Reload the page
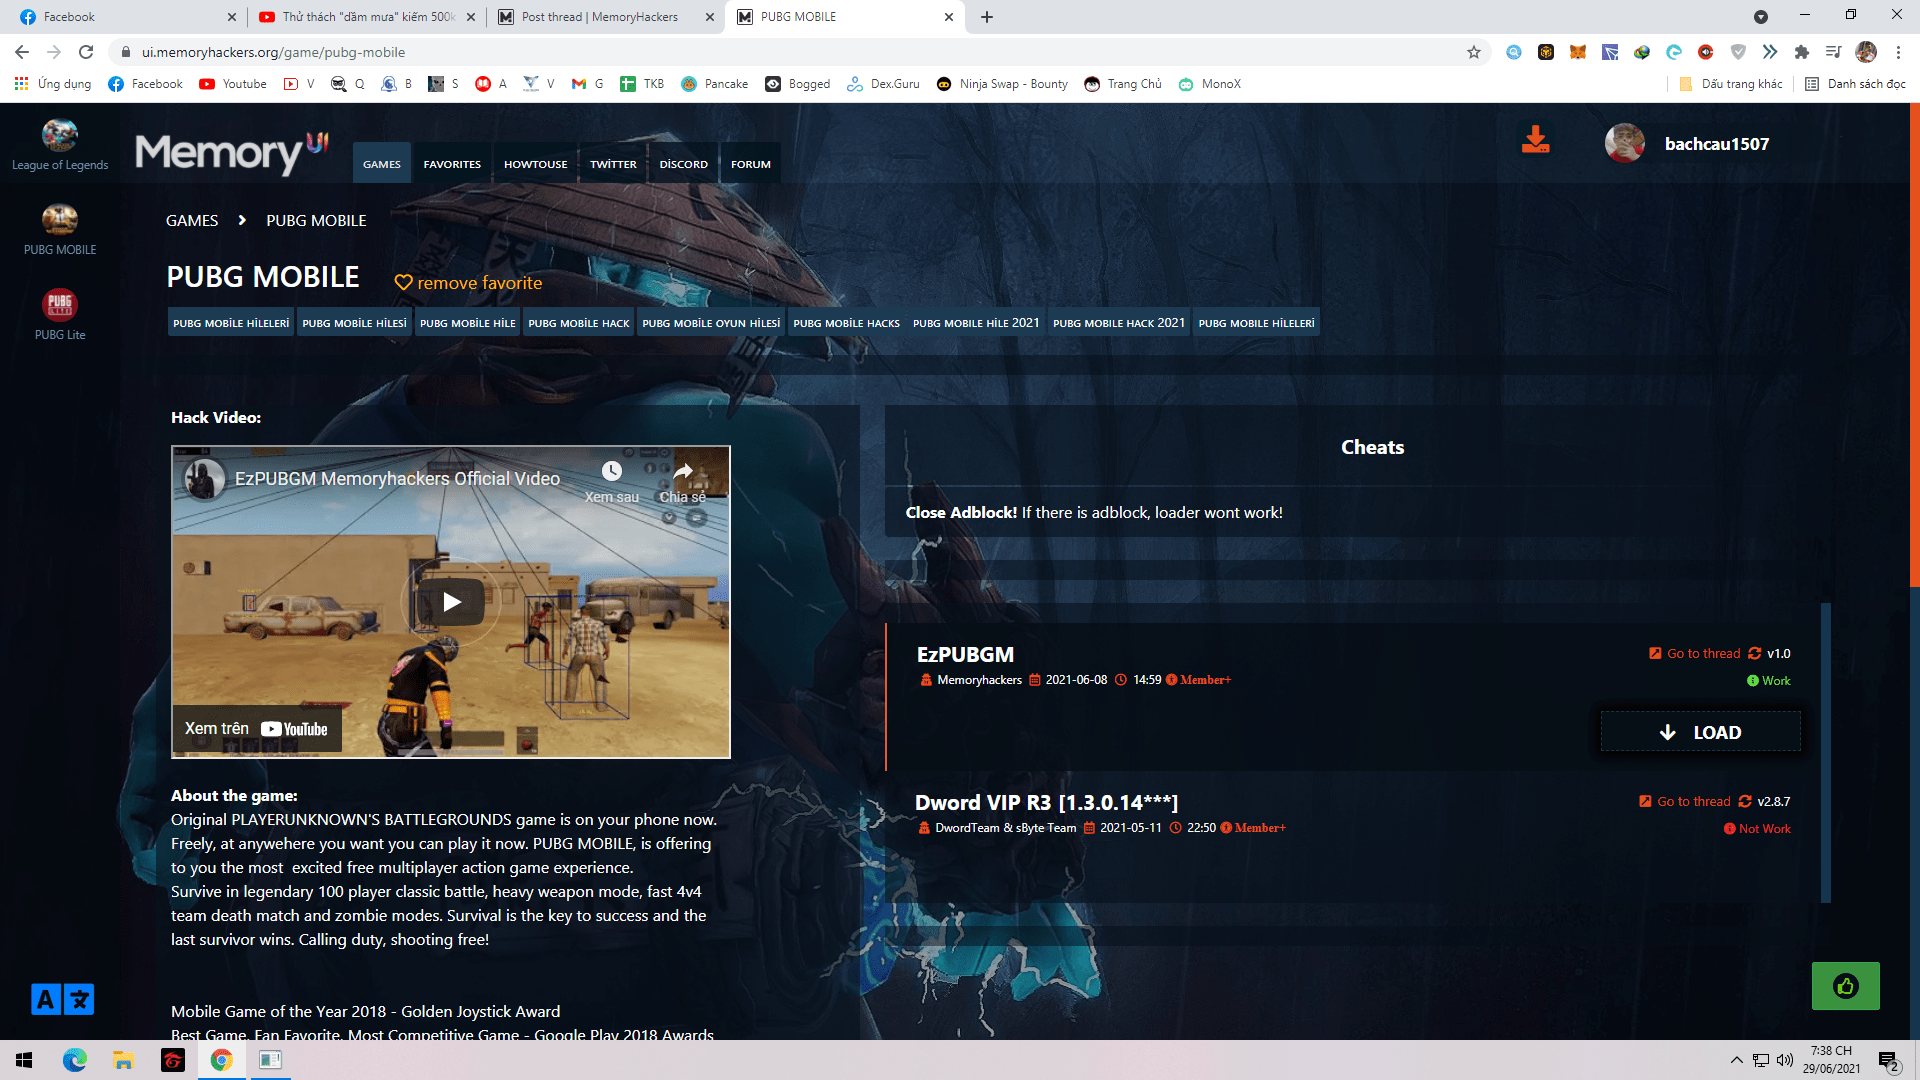The height and width of the screenshot is (1080, 1920). click(x=86, y=52)
